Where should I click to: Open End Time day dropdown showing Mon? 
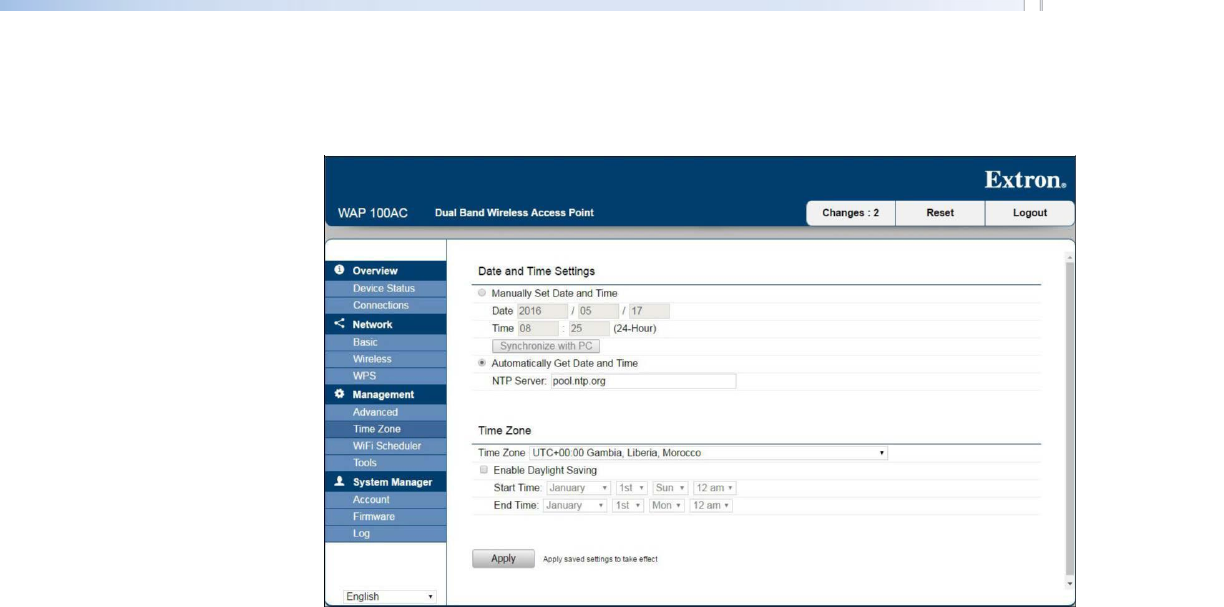pos(667,506)
